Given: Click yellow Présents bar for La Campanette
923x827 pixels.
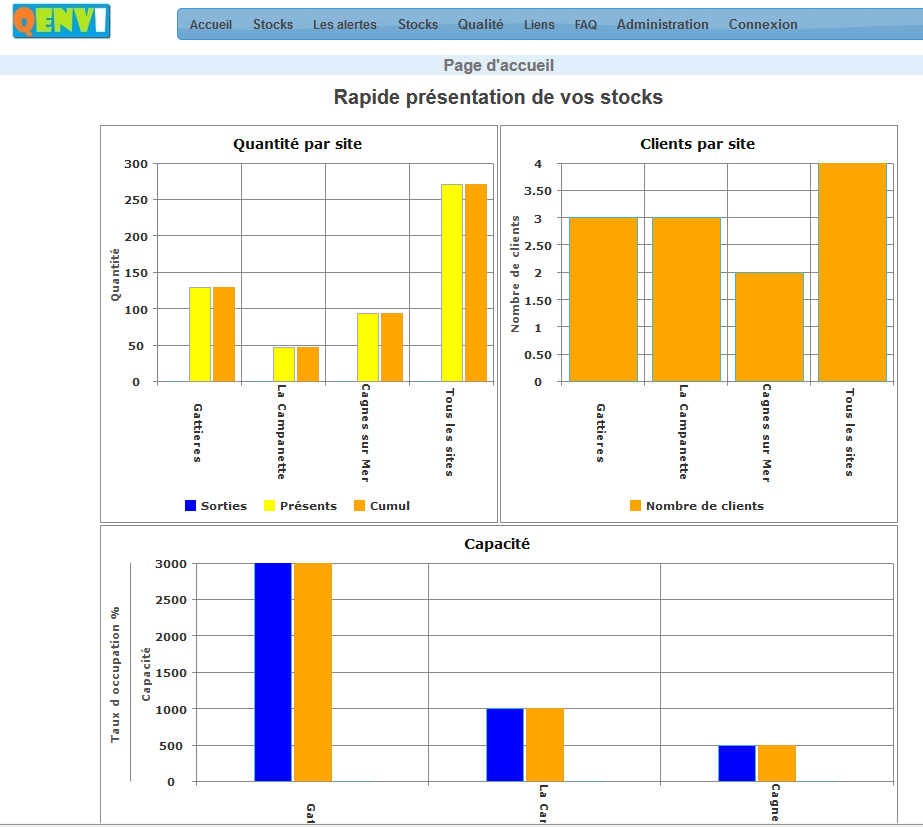Looking at the screenshot, I should click(284, 364).
